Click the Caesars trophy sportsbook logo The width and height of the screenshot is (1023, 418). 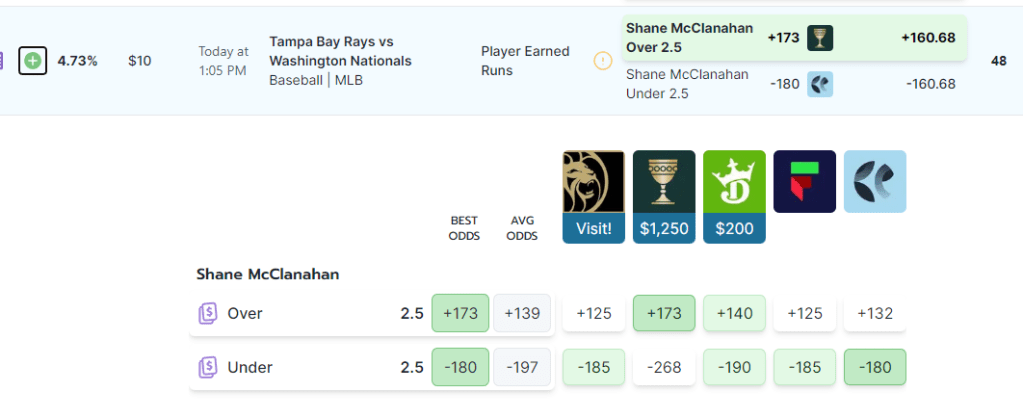tap(664, 182)
